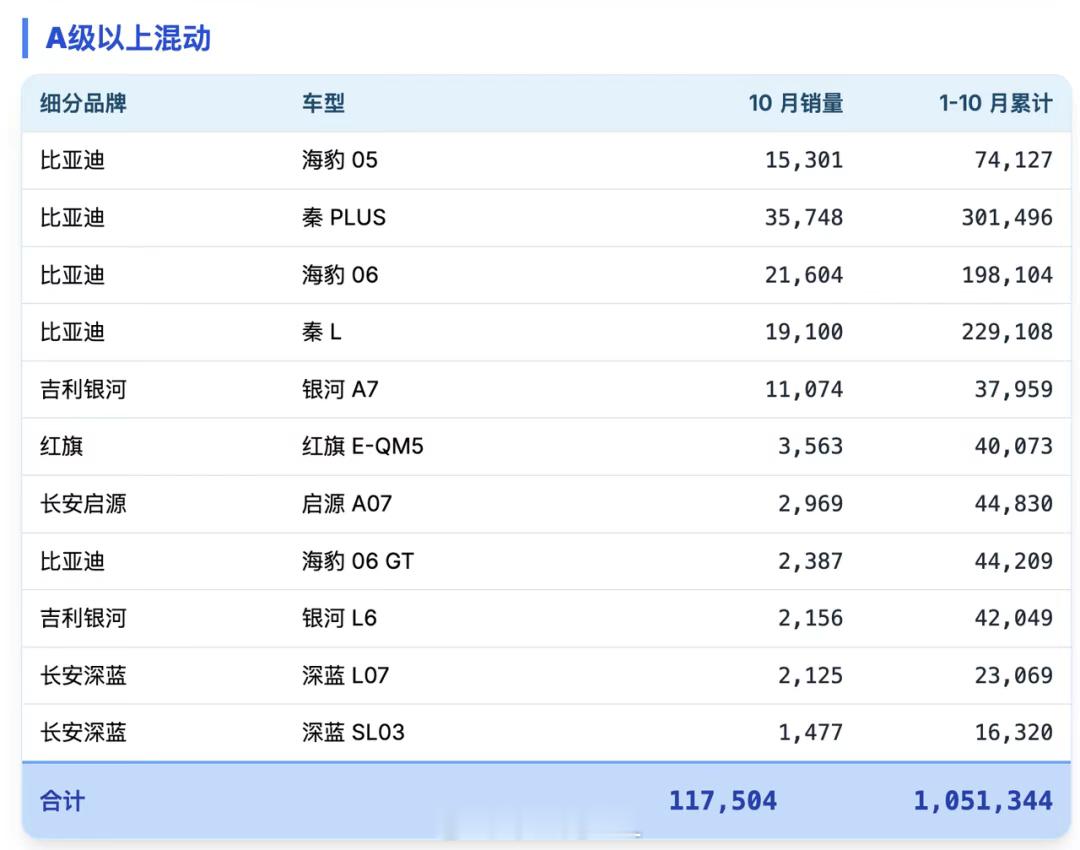The image size is (1080, 850).
Task: Select the value 1,477
Action: (x=810, y=732)
